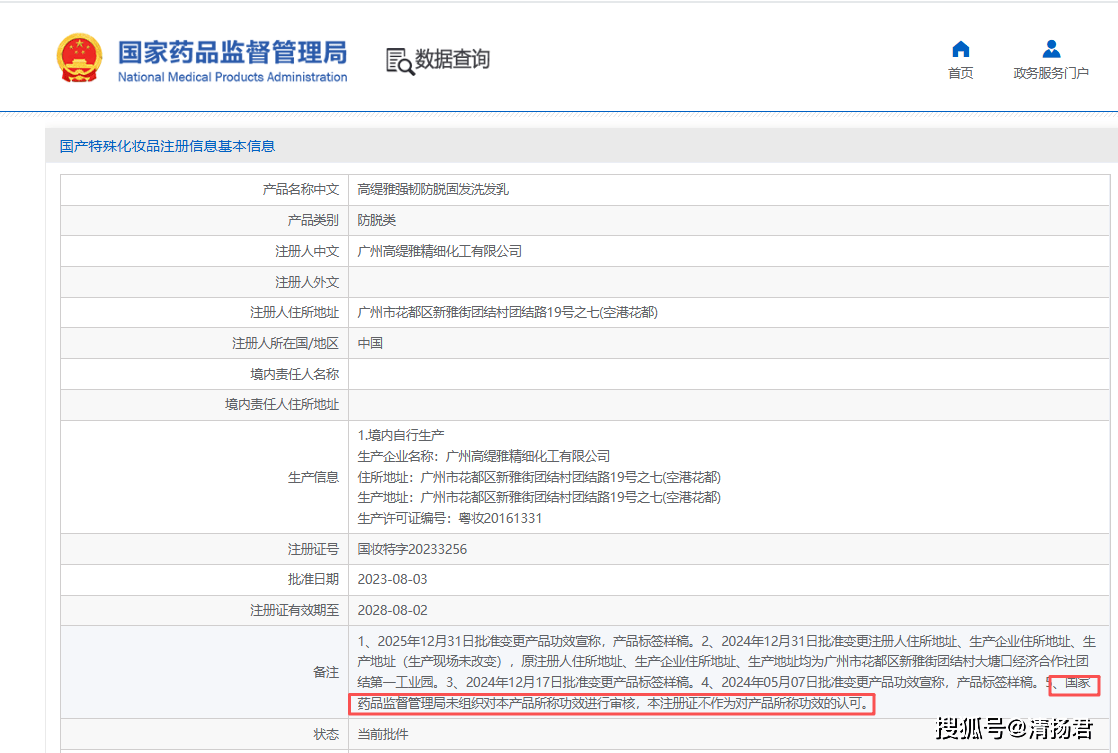This screenshot has height=753, width=1118.
Task: Click the 注册人住所地址 address value
Action: tap(508, 312)
